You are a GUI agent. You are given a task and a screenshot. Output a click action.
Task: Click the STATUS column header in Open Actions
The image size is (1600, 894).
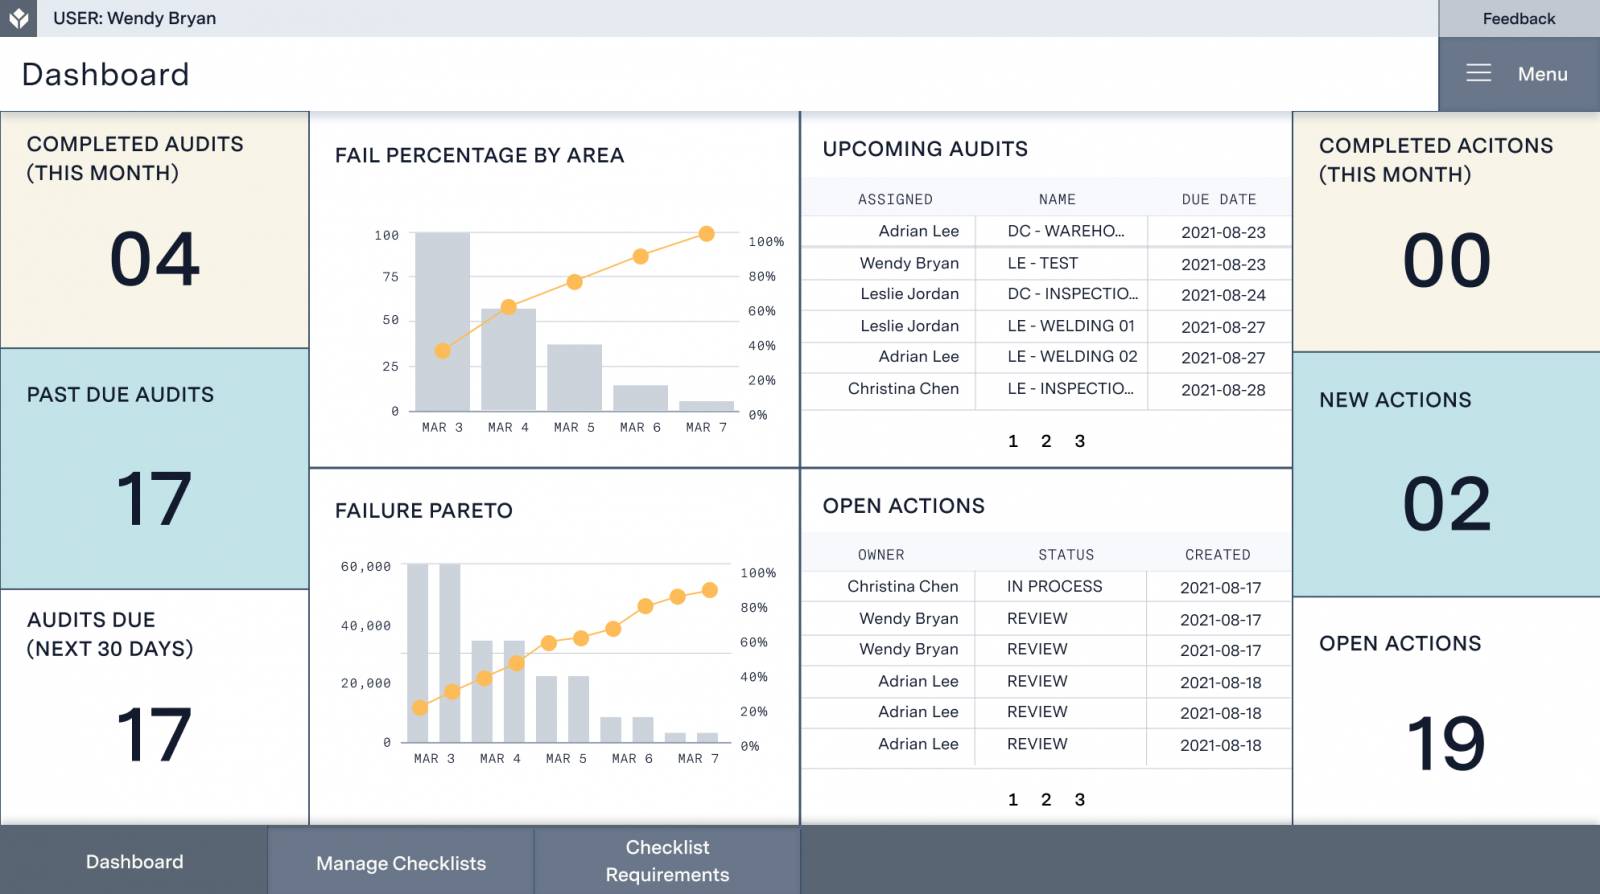(x=1065, y=554)
